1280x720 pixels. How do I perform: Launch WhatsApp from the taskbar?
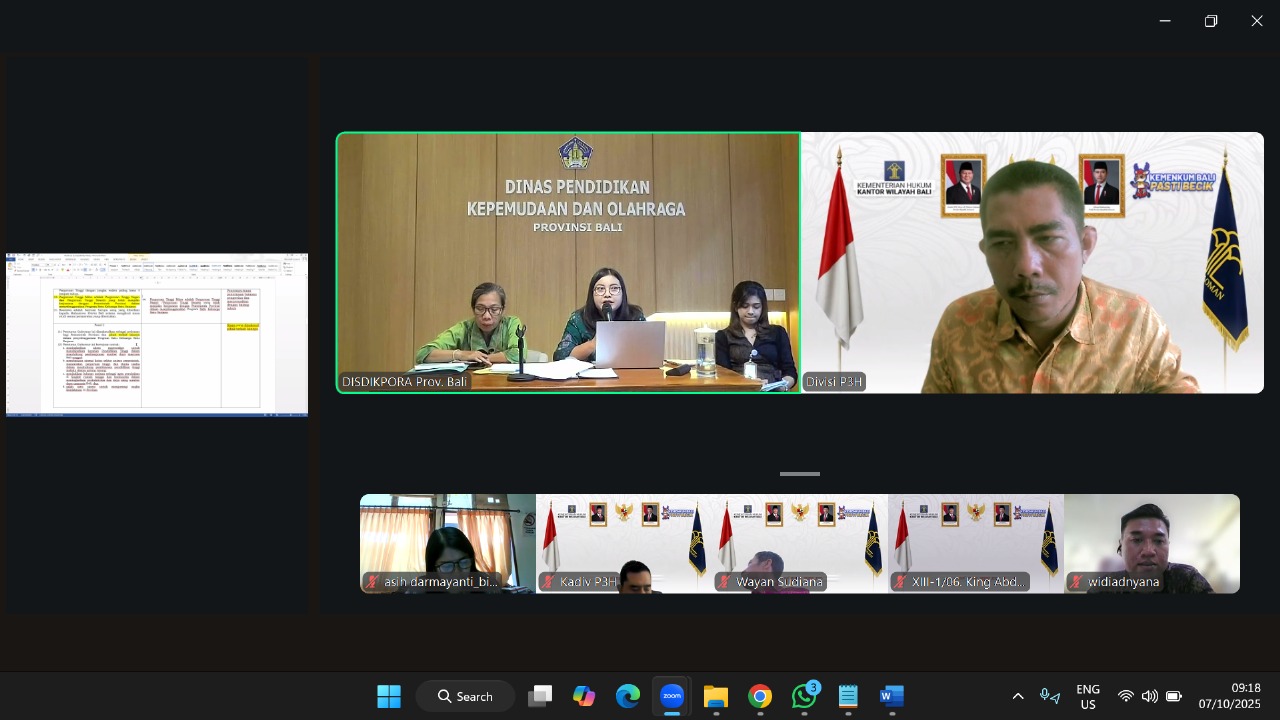pos(804,696)
